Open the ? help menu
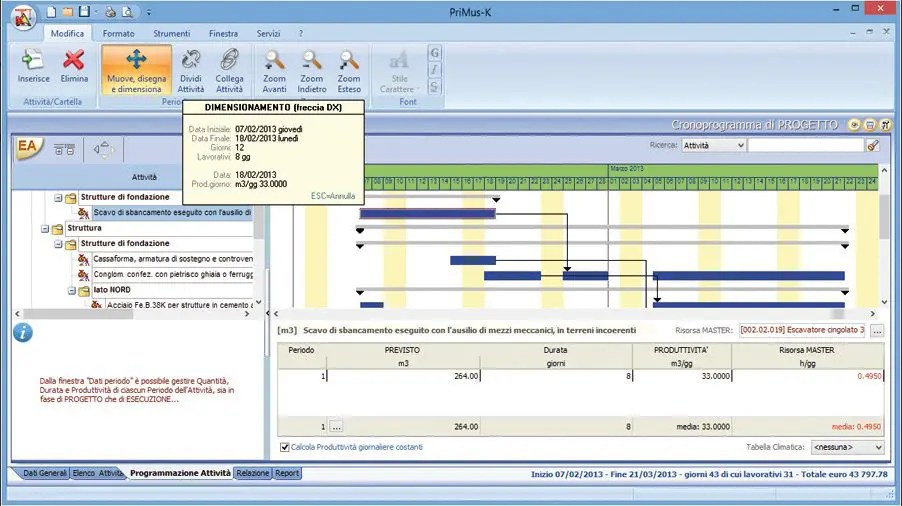 pos(300,33)
